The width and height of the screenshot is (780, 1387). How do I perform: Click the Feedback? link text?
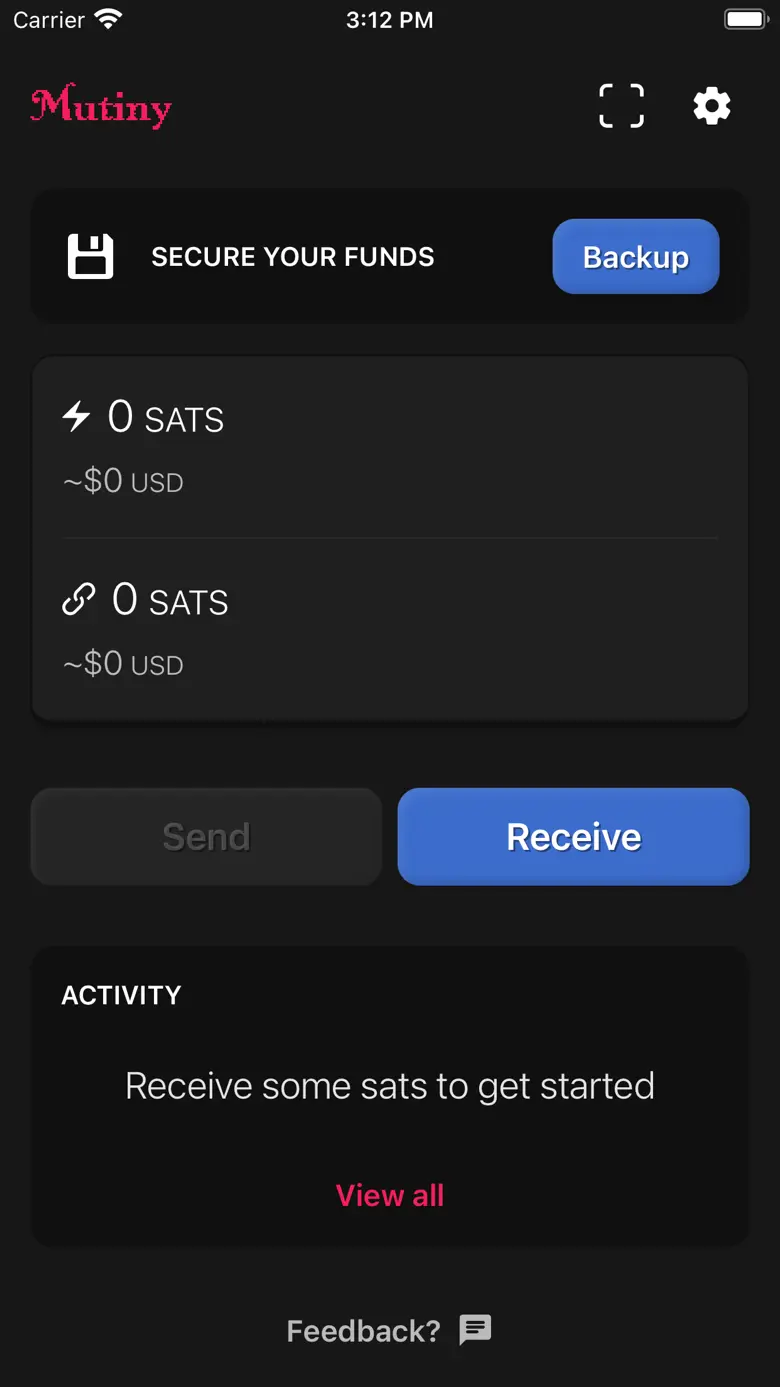coord(363,1331)
